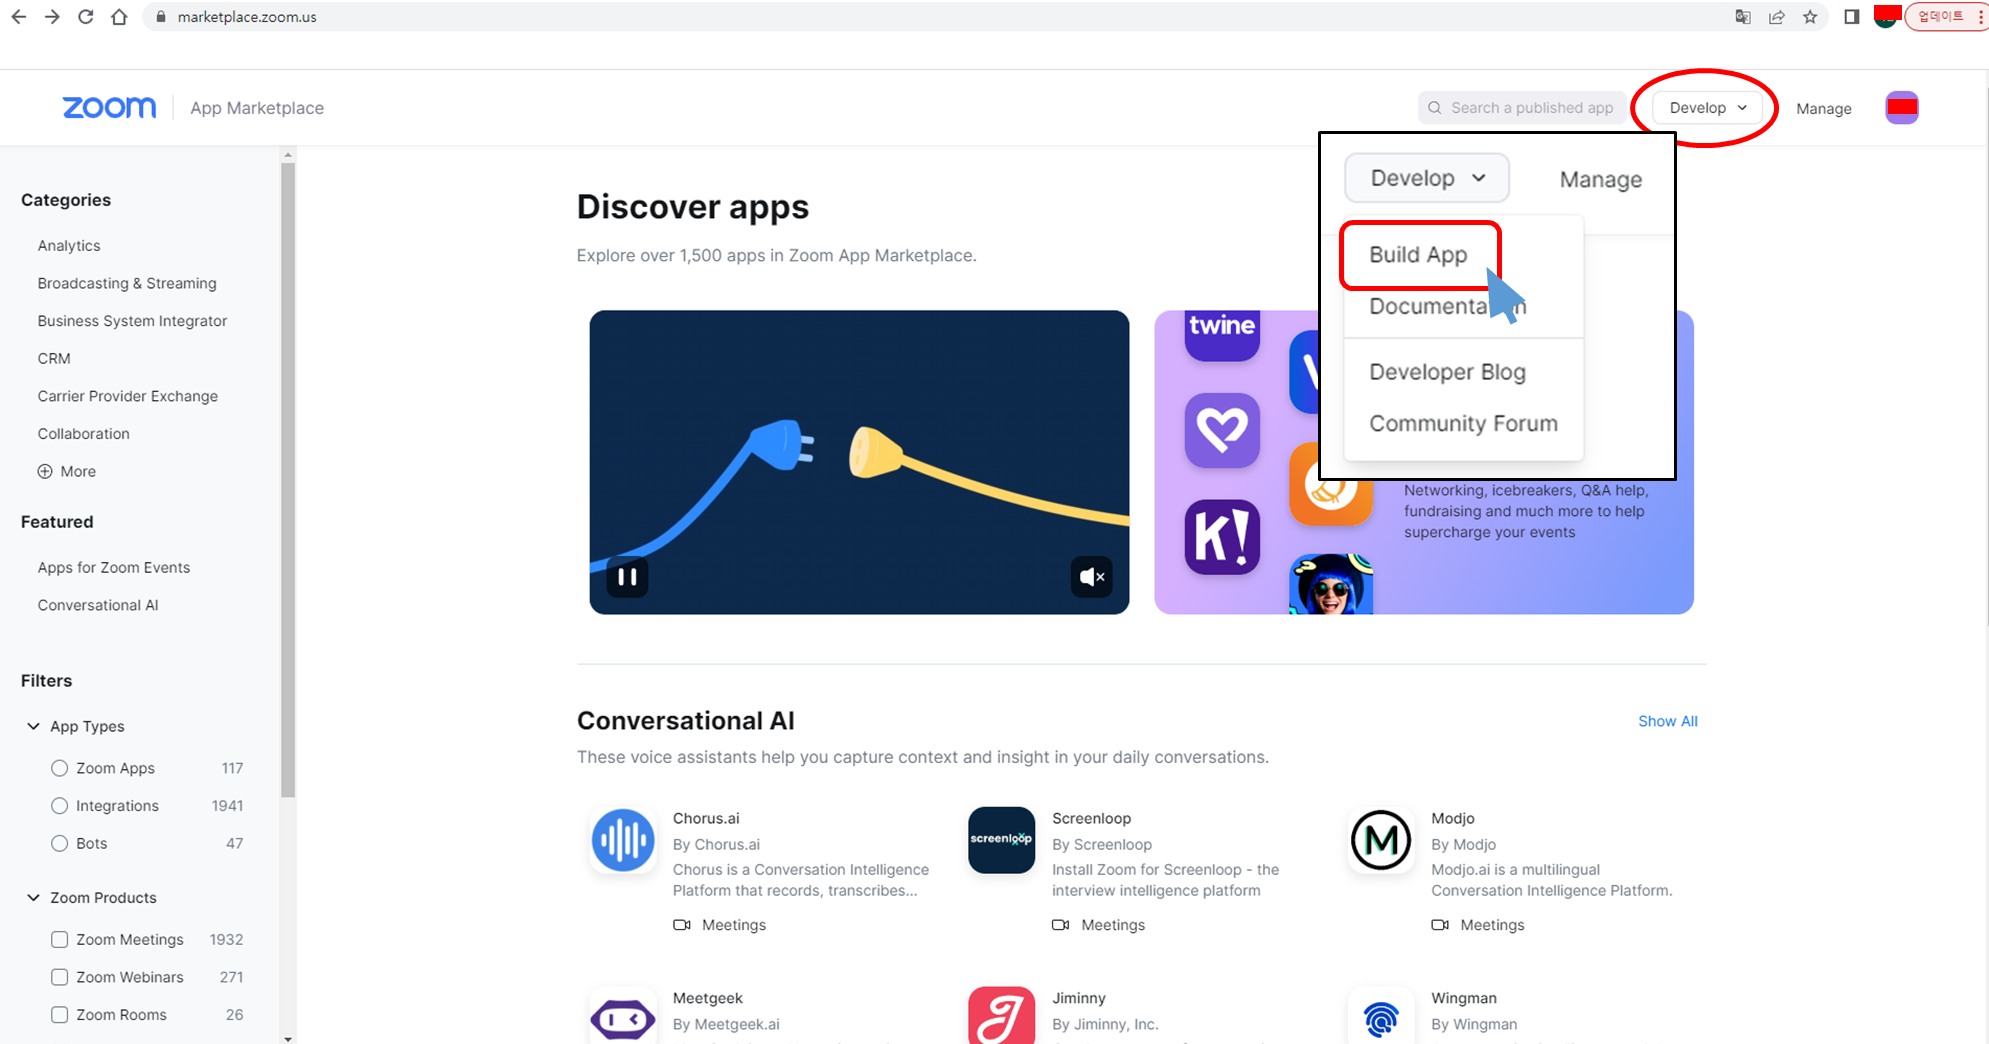Viewport: 1989px width, 1044px height.
Task: Bookmark this page with the star
Action: (1810, 17)
